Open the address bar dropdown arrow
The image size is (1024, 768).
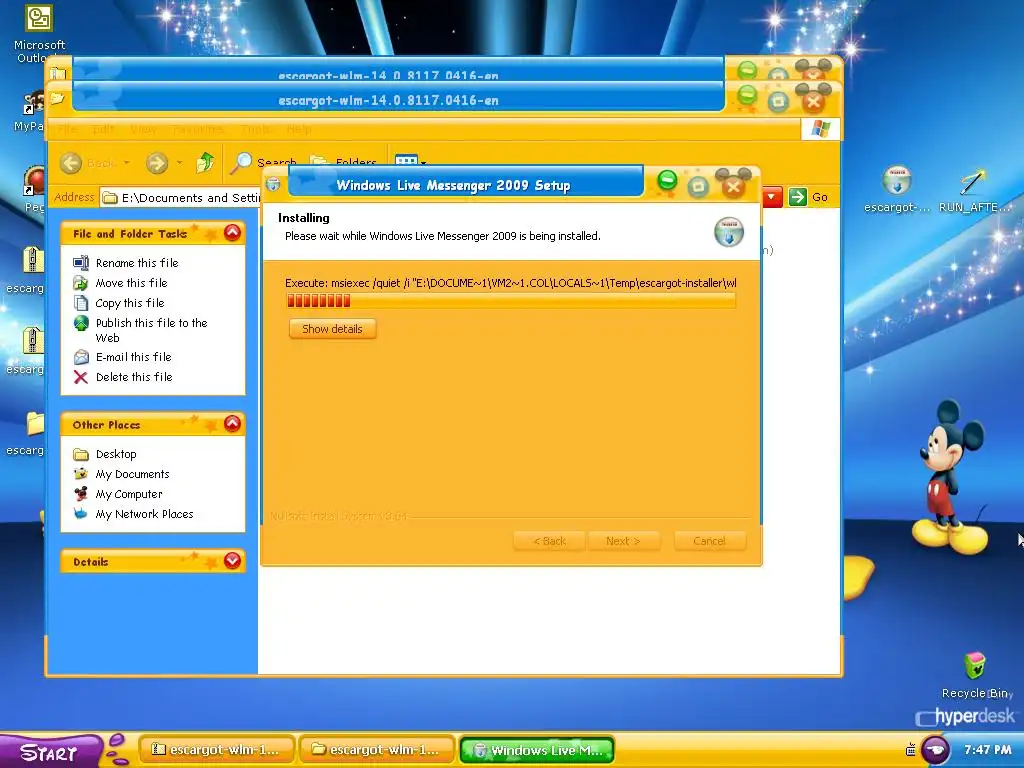point(772,197)
